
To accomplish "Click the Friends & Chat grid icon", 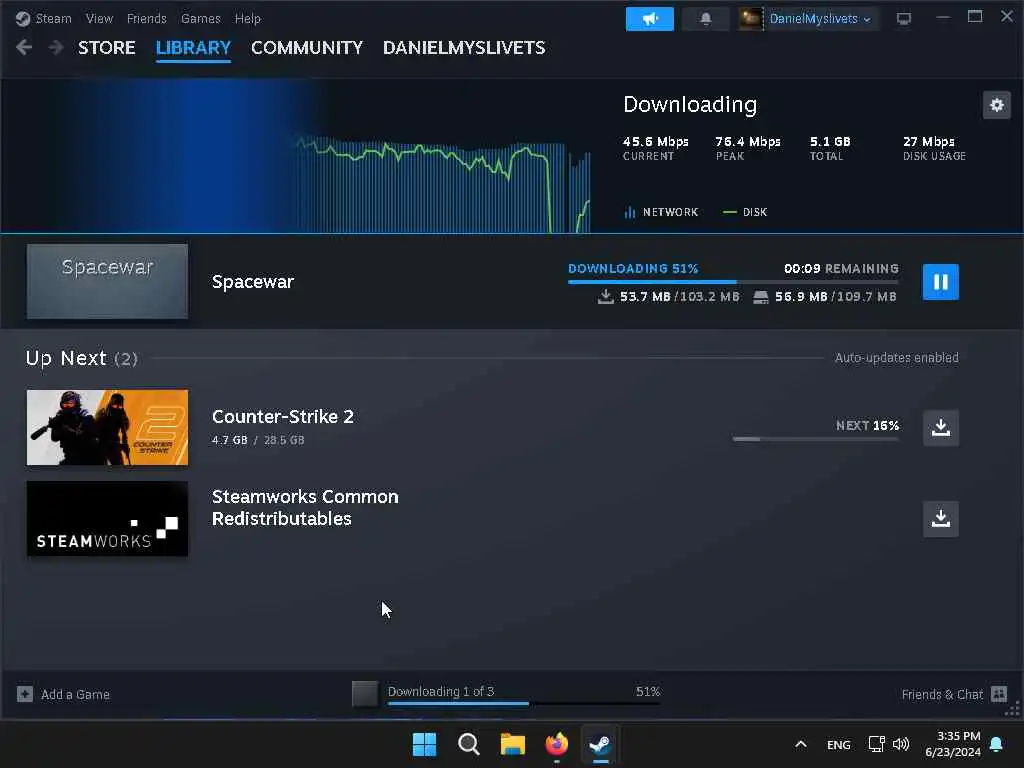I will click(x=999, y=694).
